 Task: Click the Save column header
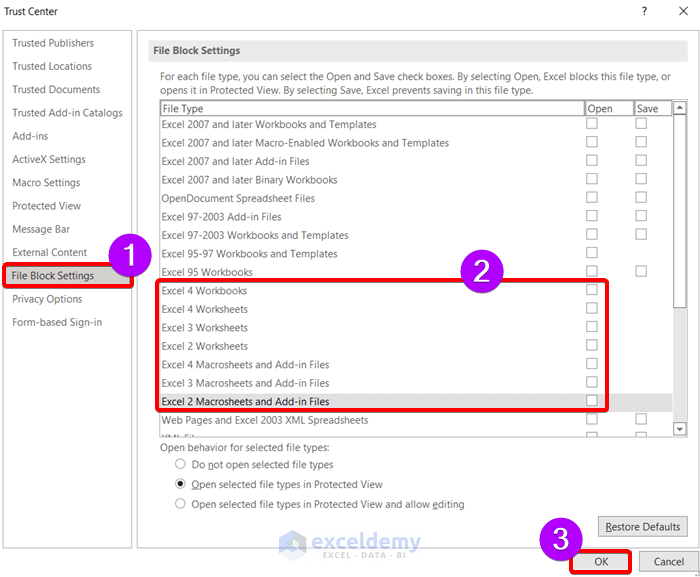click(x=653, y=109)
